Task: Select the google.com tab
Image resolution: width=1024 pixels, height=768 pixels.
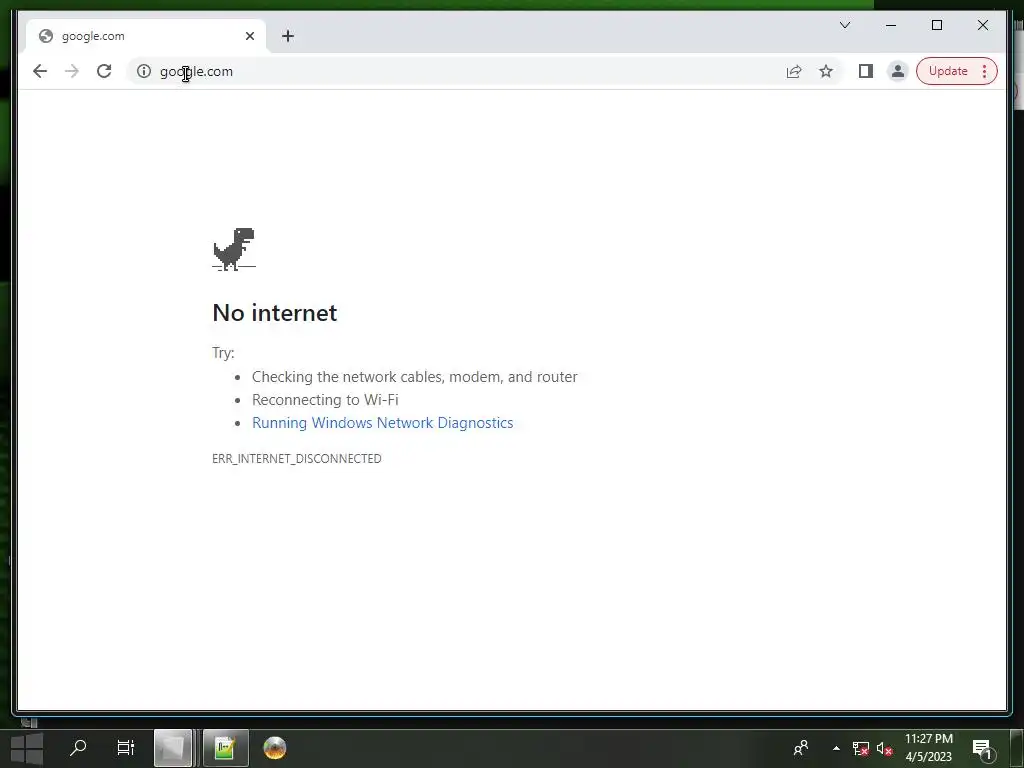Action: pos(146,36)
